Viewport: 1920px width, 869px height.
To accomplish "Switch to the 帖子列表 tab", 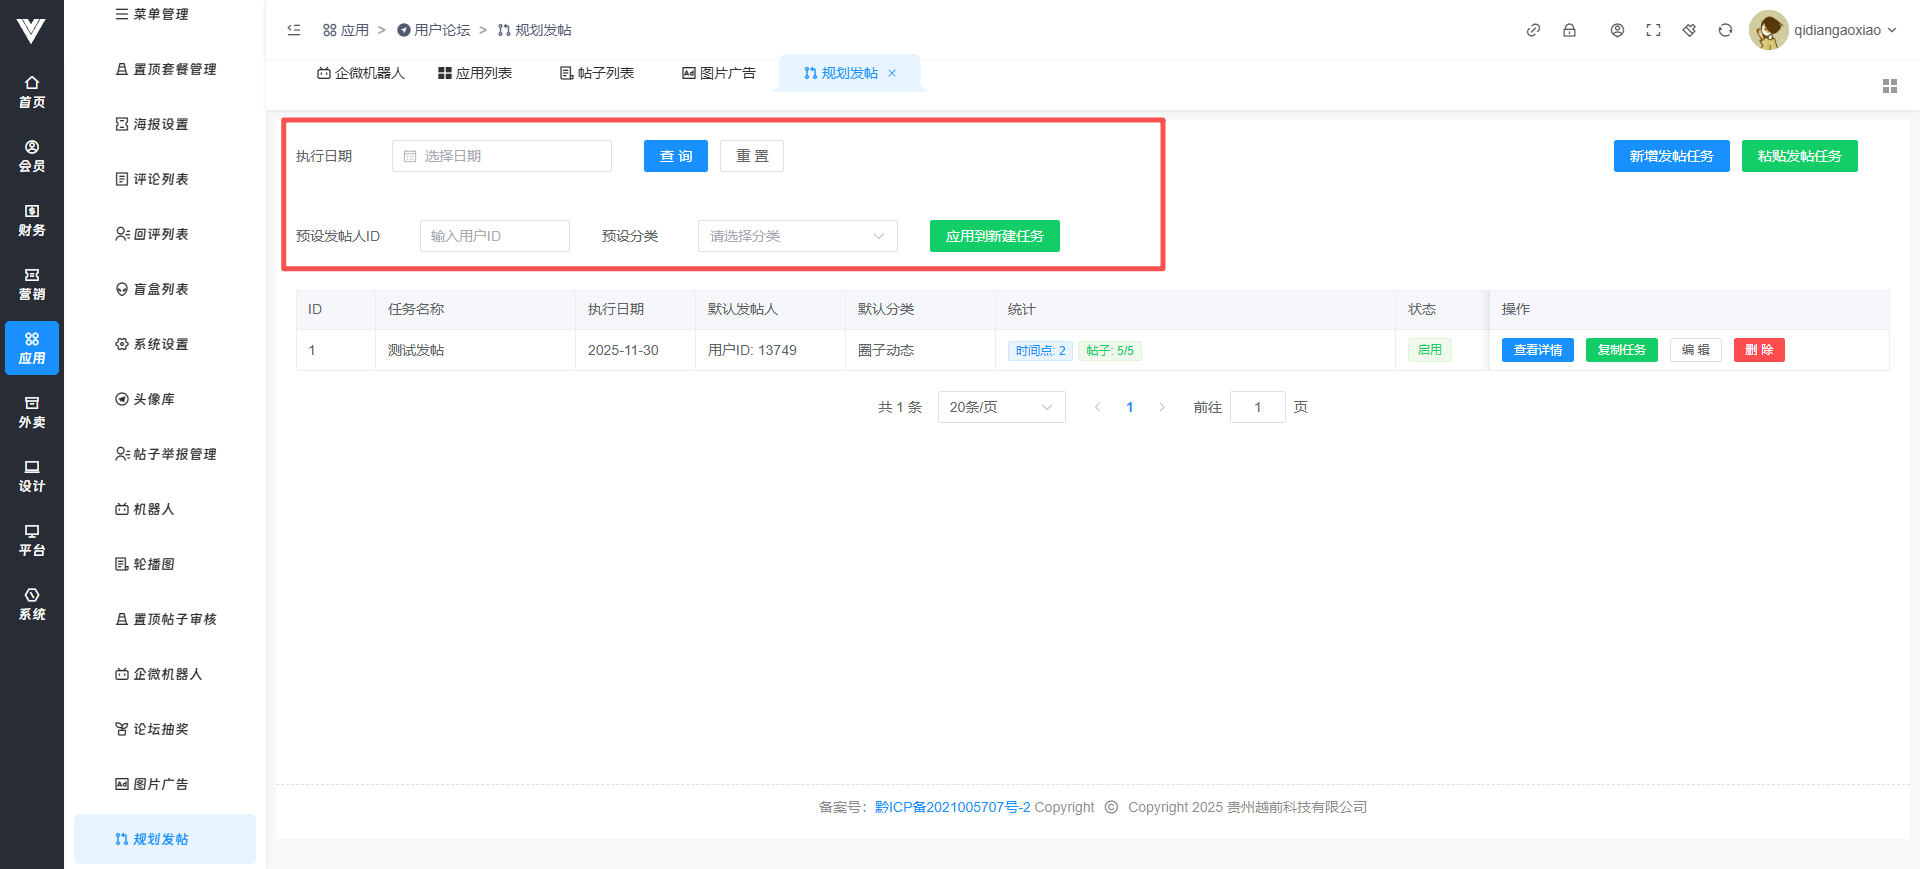I will [x=597, y=73].
